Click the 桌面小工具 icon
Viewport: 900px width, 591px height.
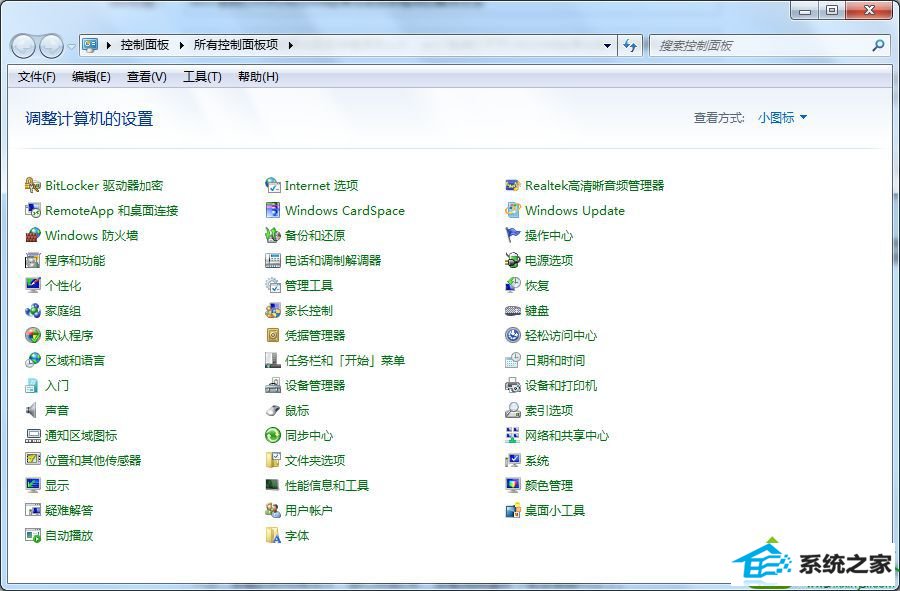513,511
